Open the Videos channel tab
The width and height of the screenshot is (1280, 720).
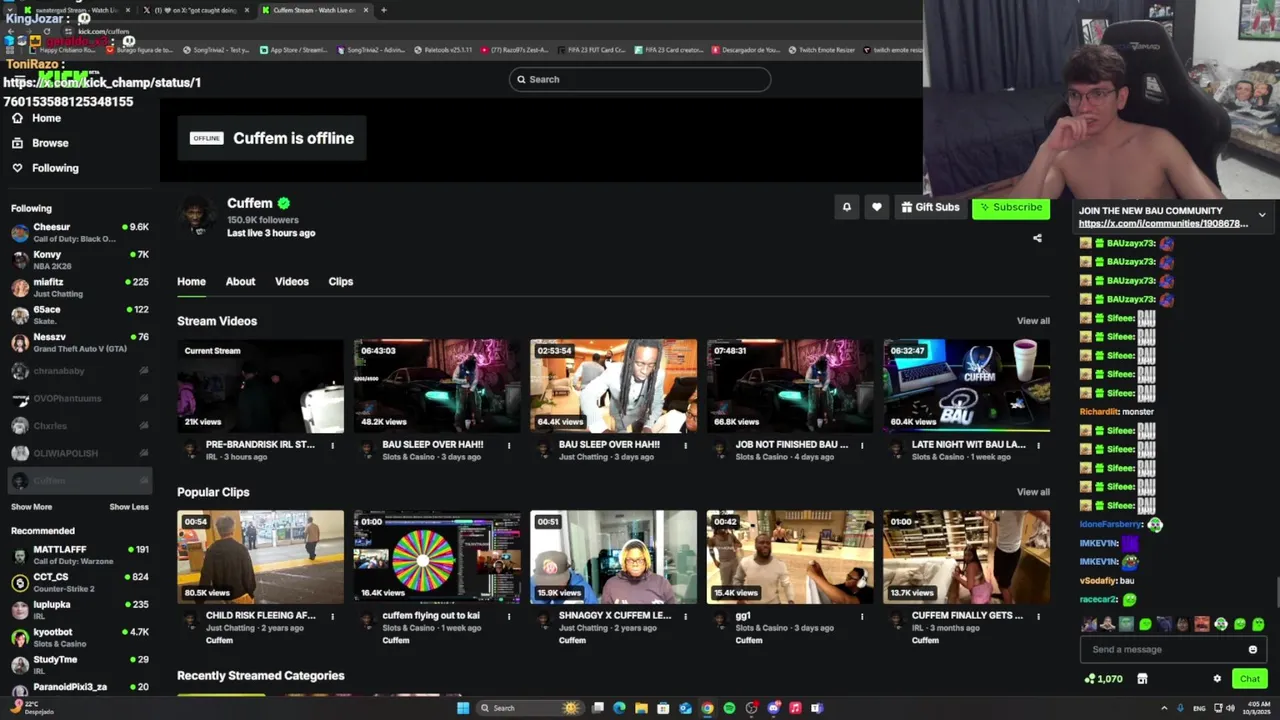(x=292, y=282)
